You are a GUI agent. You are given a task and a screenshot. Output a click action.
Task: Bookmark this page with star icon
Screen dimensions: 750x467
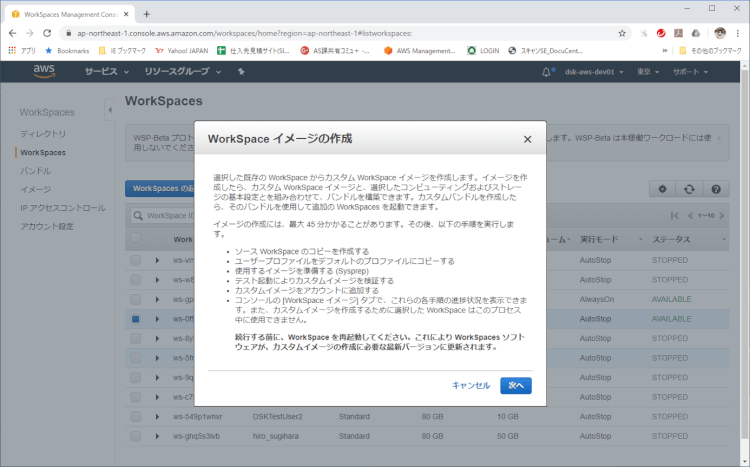point(622,32)
